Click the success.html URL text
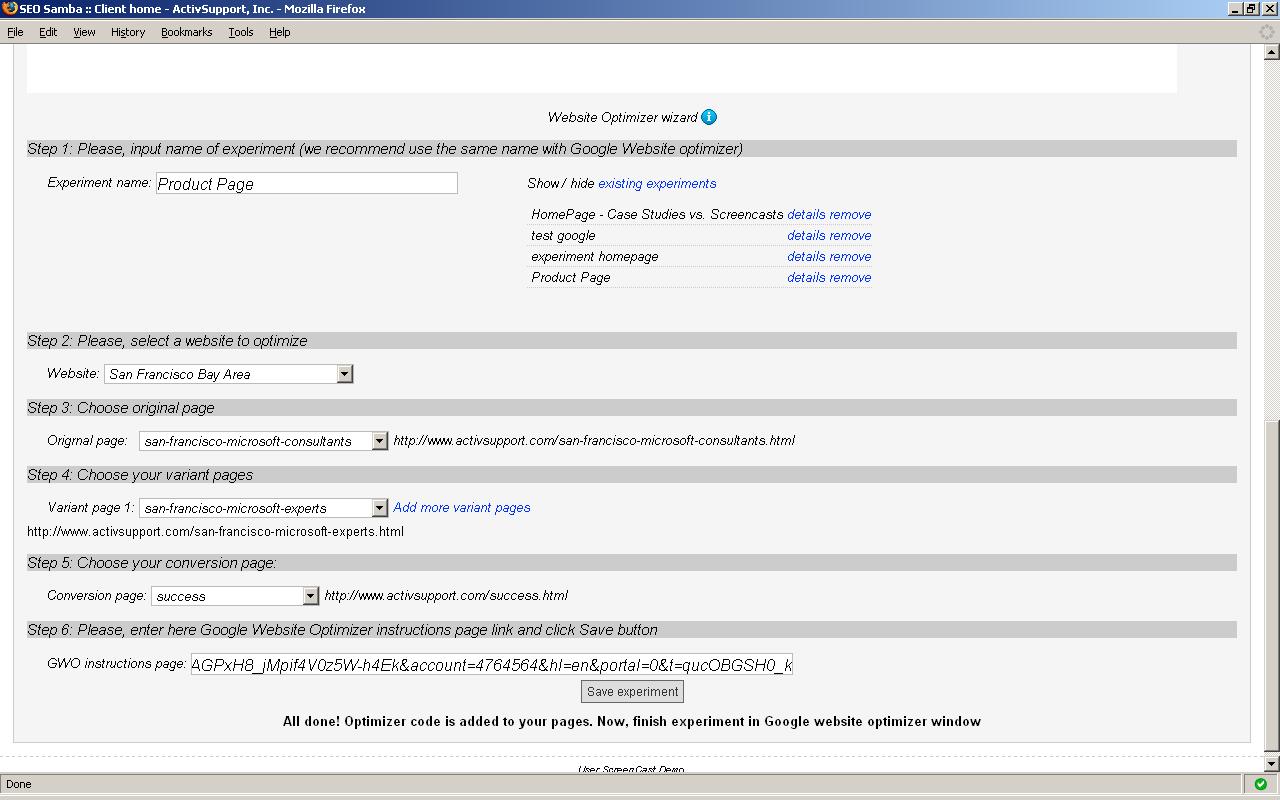This screenshot has height=800, width=1280. [446, 596]
